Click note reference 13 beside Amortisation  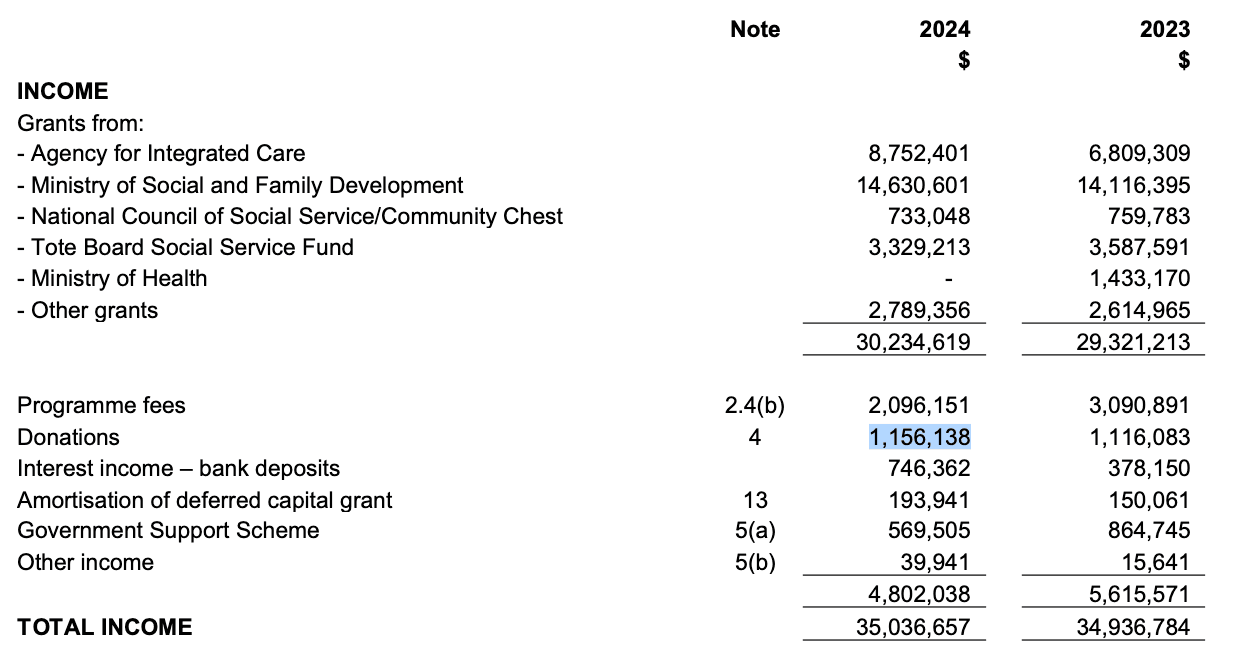[x=755, y=500]
